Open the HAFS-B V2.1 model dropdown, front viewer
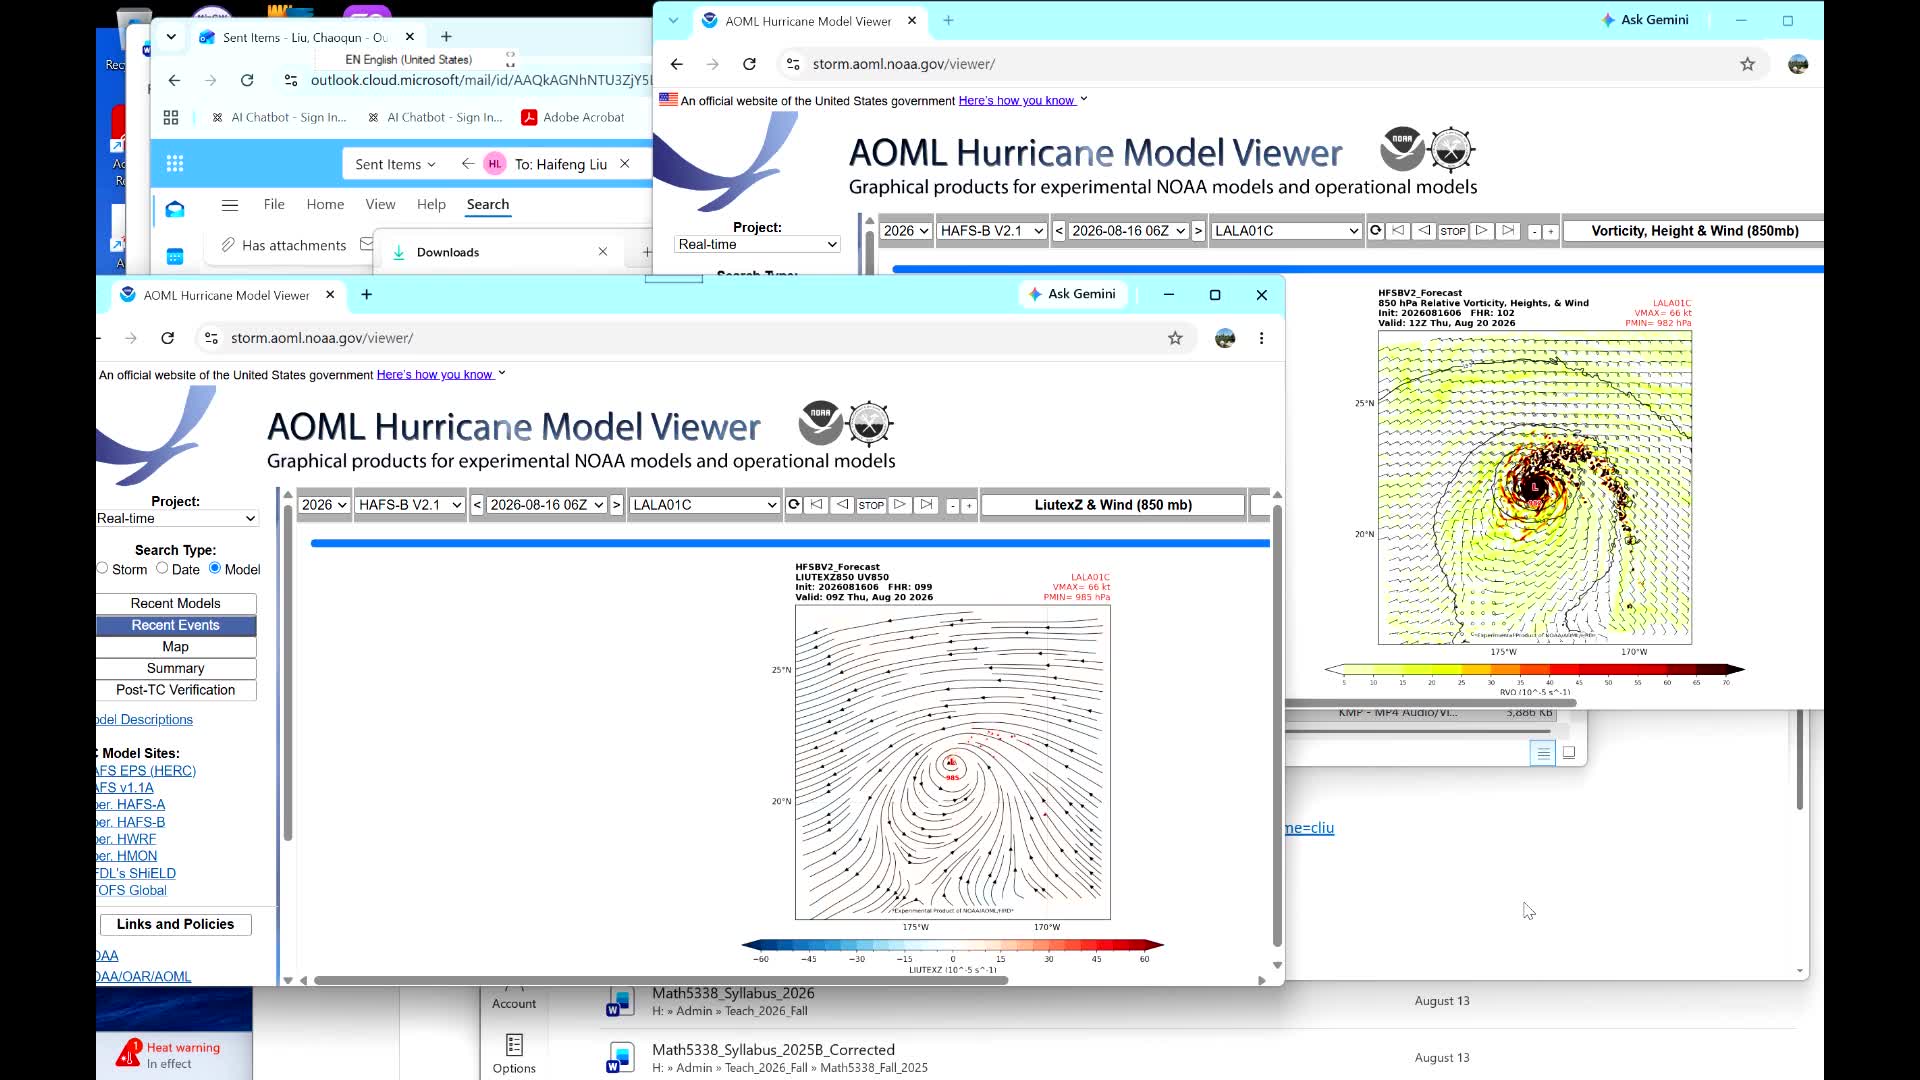This screenshot has width=1920, height=1080. [x=410, y=505]
